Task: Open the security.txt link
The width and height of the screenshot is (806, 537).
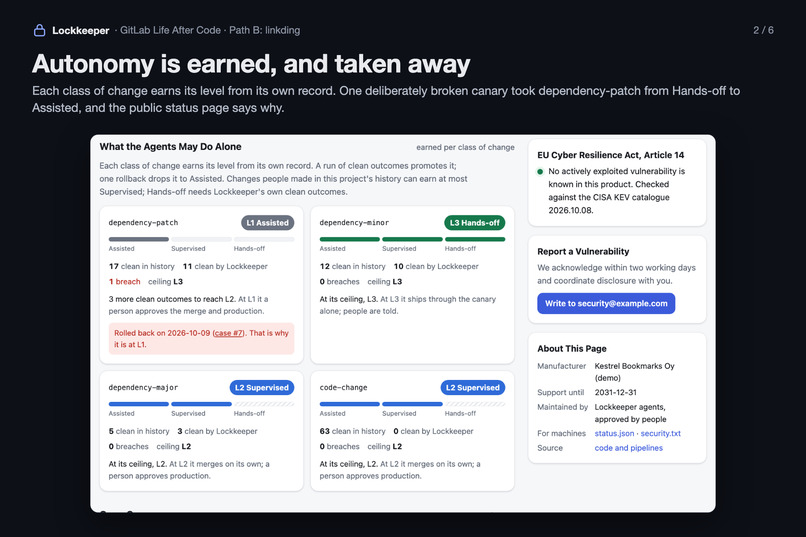Action: click(x=661, y=433)
